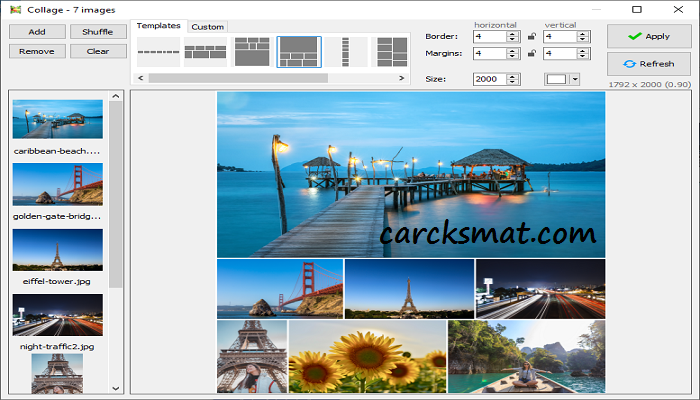The height and width of the screenshot is (400, 700).
Task: Decrease the vertical Margins value
Action: (x=583, y=56)
